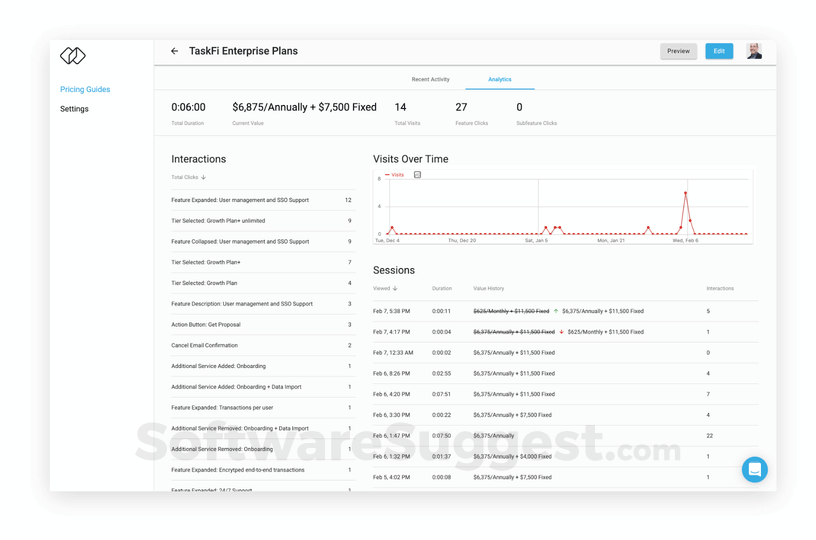Click Additional Service Added: Onboarding + Data Import

pyautogui.click(x=263, y=387)
